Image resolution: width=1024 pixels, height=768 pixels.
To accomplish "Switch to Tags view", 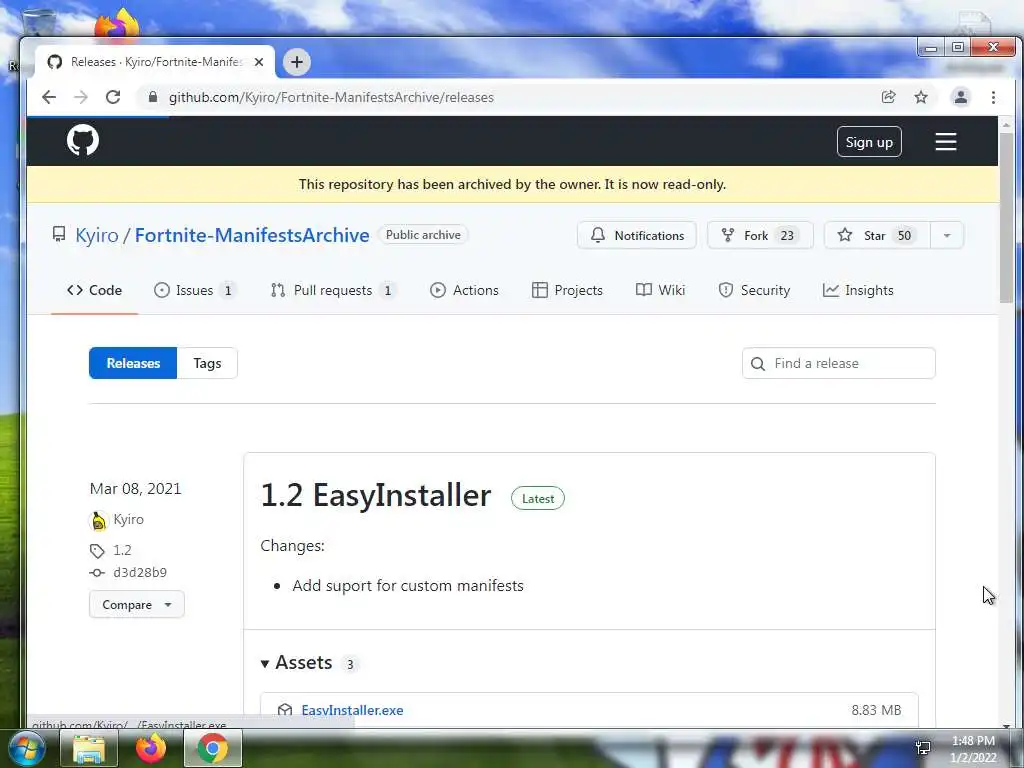I will click(x=207, y=363).
